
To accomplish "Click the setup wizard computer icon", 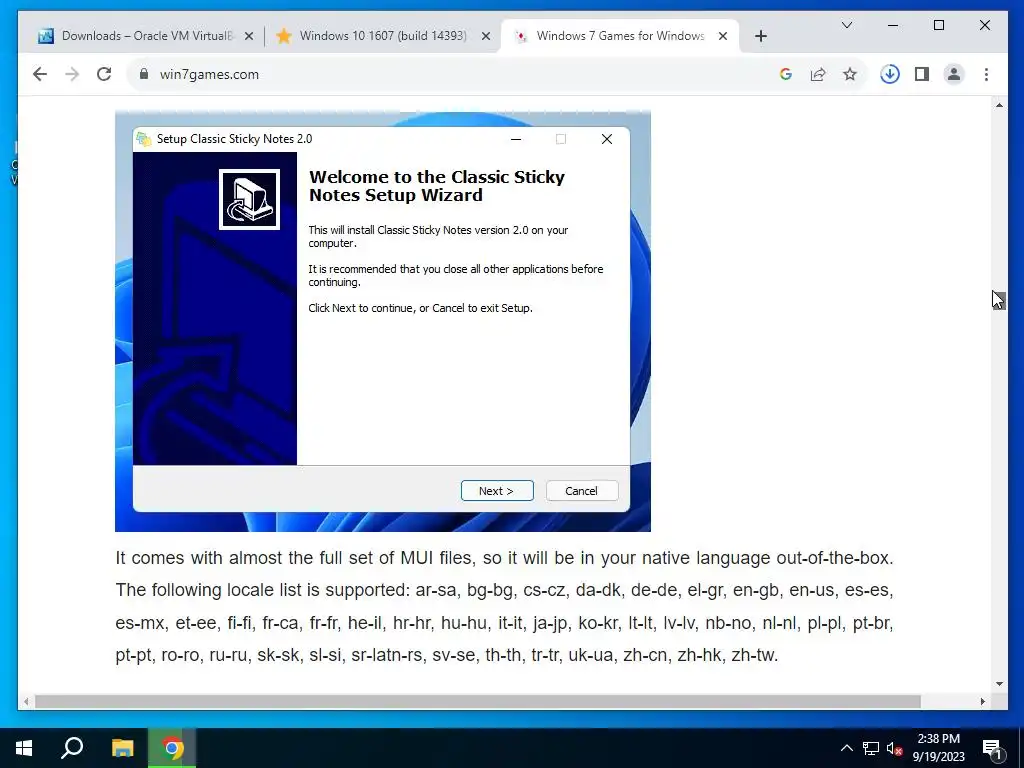I will tap(249, 200).
